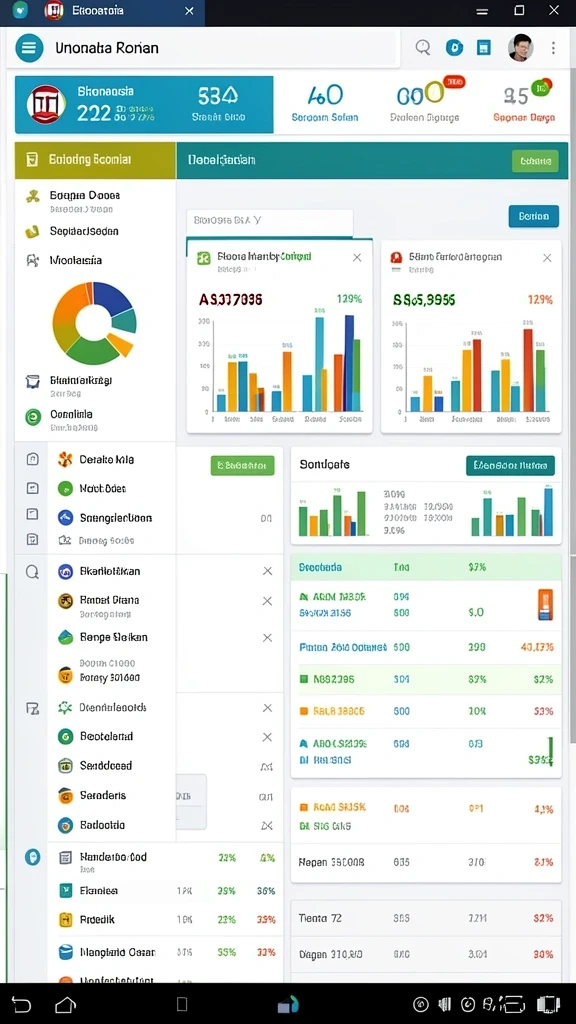Remove the Ranoat Gtana item with X
576x1024 pixels.
pyautogui.click(x=267, y=601)
